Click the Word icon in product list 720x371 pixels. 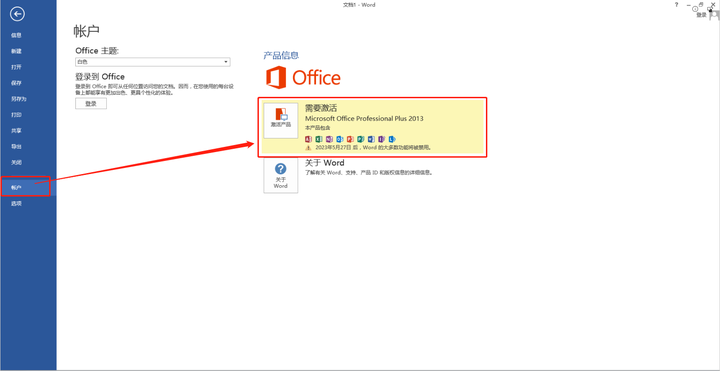tap(371, 139)
